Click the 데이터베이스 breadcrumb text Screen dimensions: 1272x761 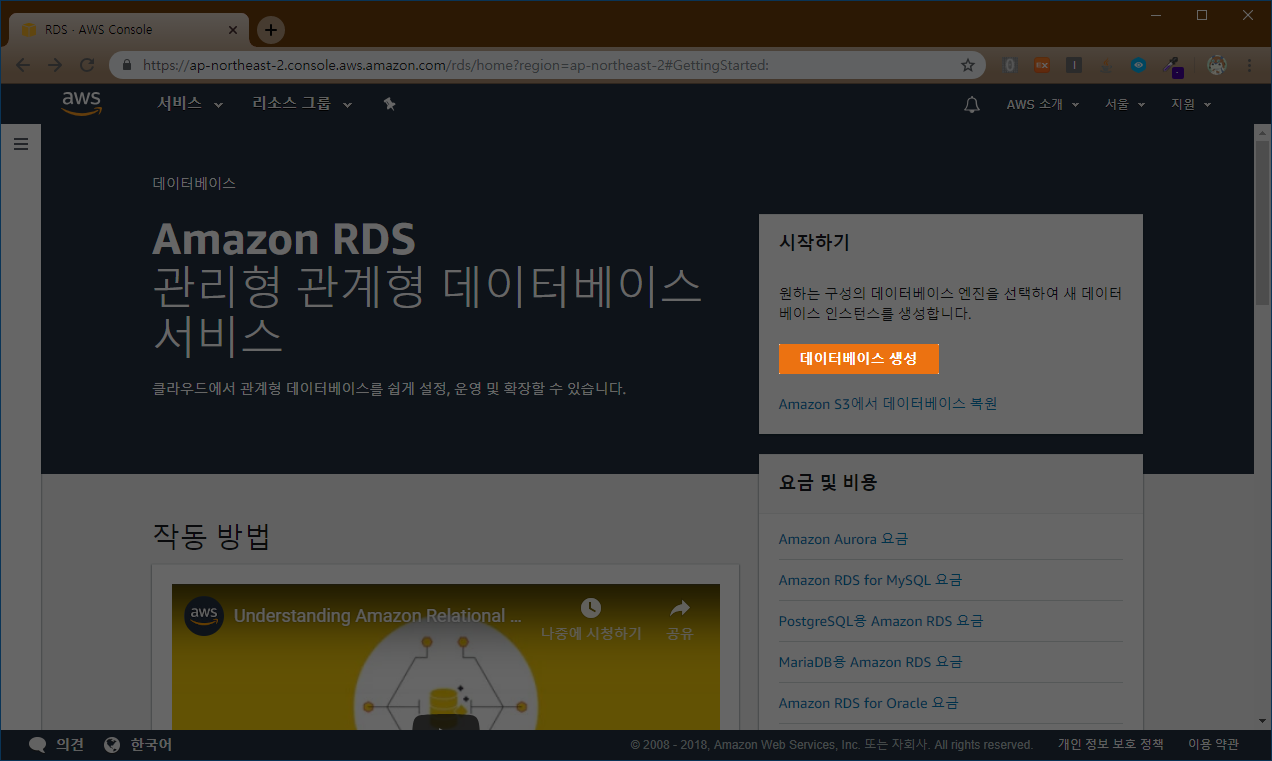pyautogui.click(x=194, y=184)
